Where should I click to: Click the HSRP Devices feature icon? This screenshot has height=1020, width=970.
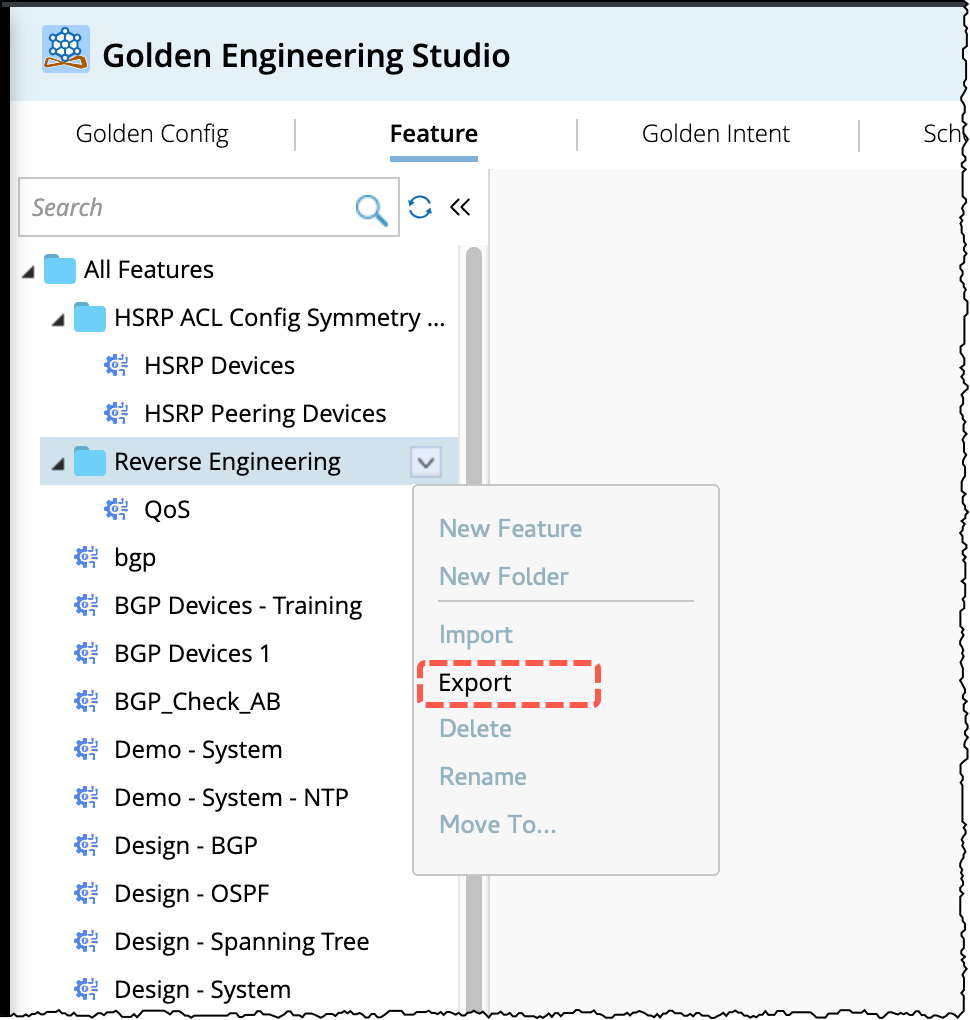click(117, 366)
